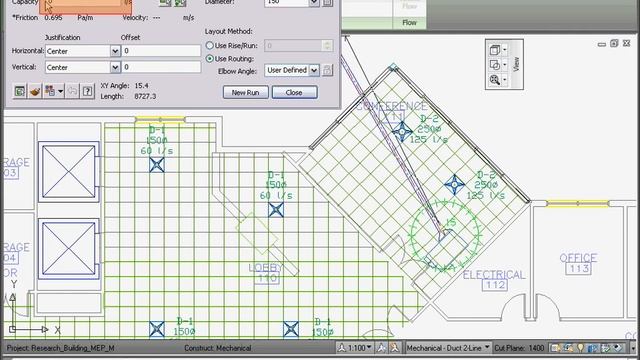The width and height of the screenshot is (640, 360).
Task: Click the checkmark standards icon in status bar
Action: [x=606, y=348]
